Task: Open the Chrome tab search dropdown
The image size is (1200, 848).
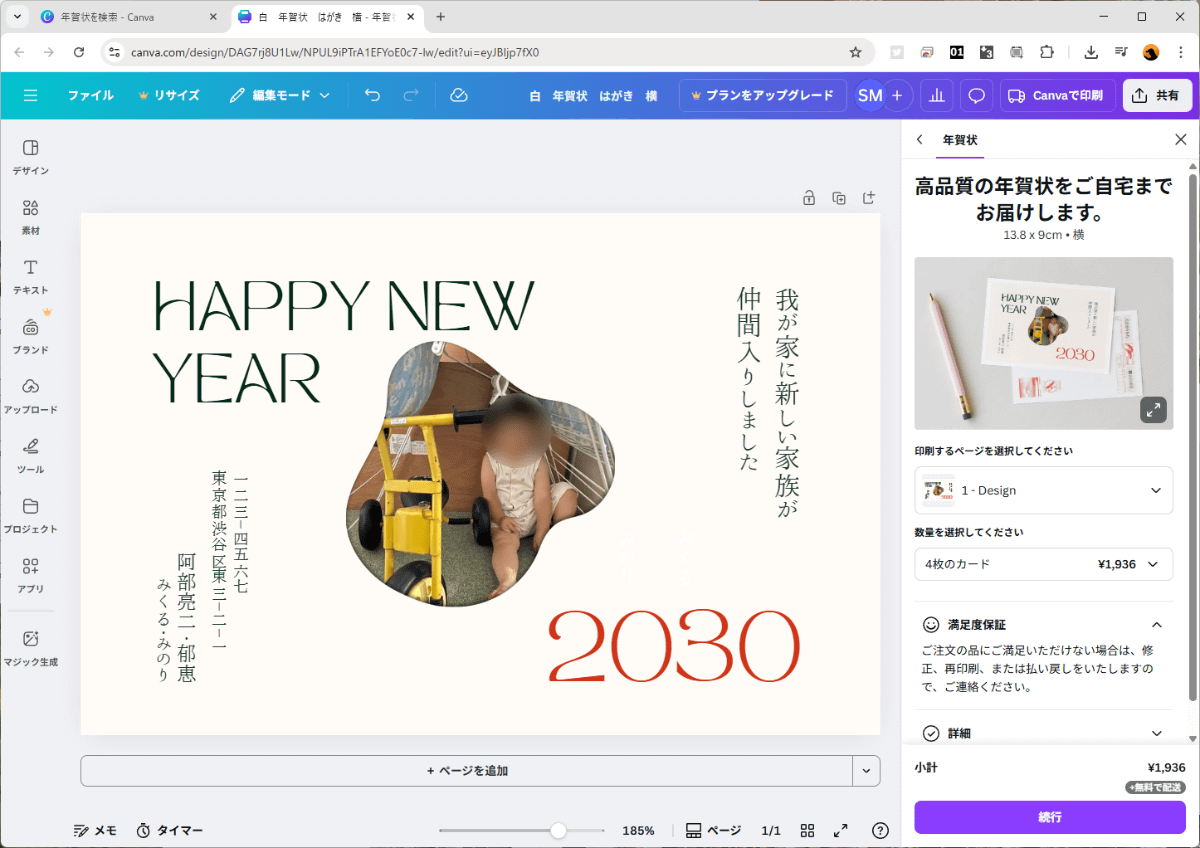Action: pos(17,17)
